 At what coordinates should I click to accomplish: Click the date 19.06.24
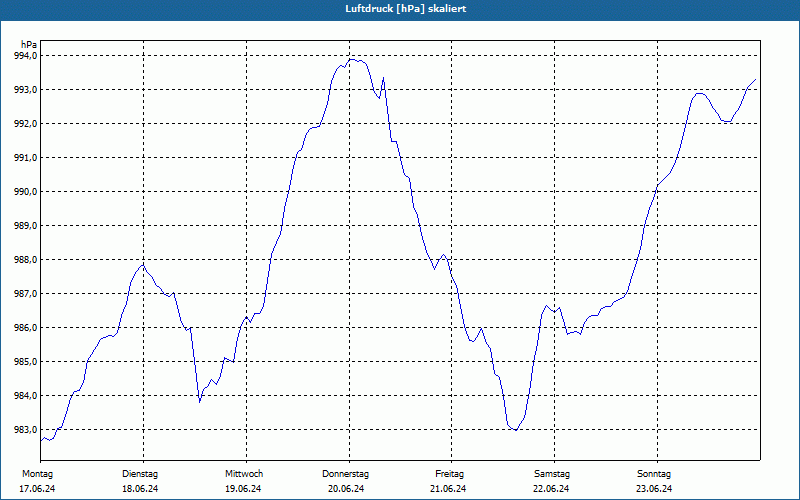(243, 489)
